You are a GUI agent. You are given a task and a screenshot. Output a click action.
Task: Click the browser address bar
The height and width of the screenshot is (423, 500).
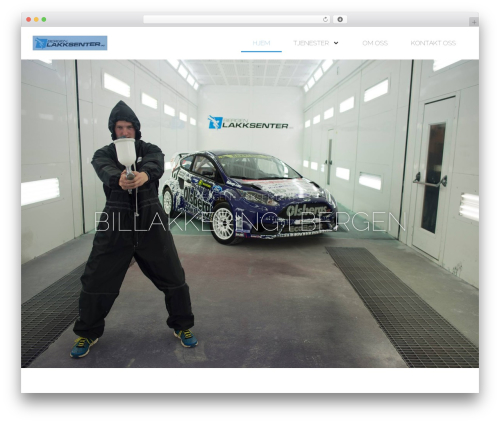237,19
